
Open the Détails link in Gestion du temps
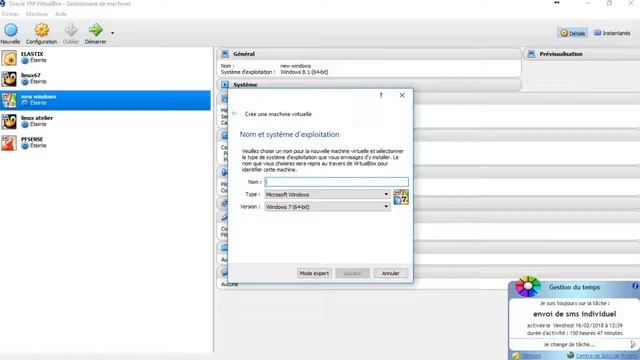(x=531, y=356)
